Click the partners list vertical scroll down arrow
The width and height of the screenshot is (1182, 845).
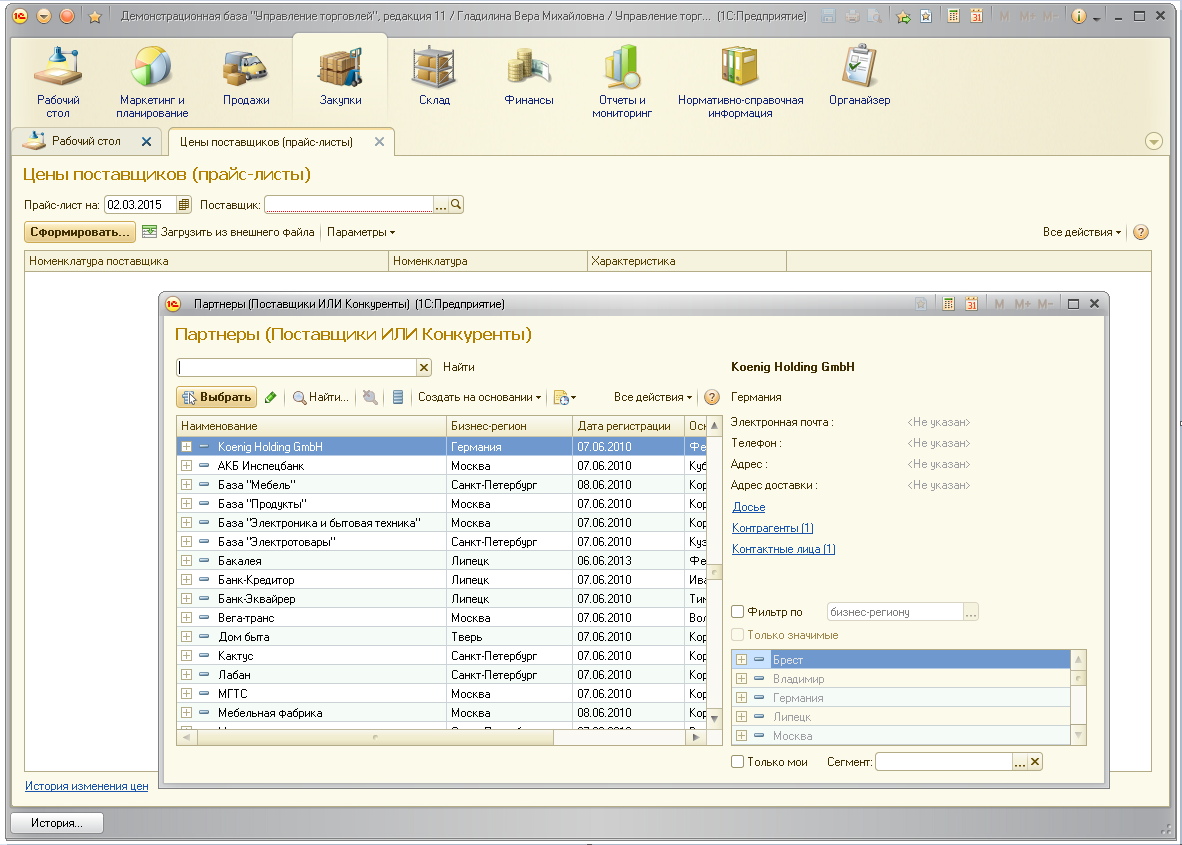[715, 719]
